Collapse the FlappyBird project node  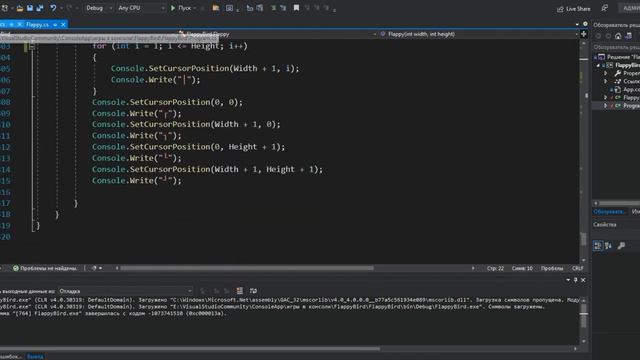click(599, 65)
